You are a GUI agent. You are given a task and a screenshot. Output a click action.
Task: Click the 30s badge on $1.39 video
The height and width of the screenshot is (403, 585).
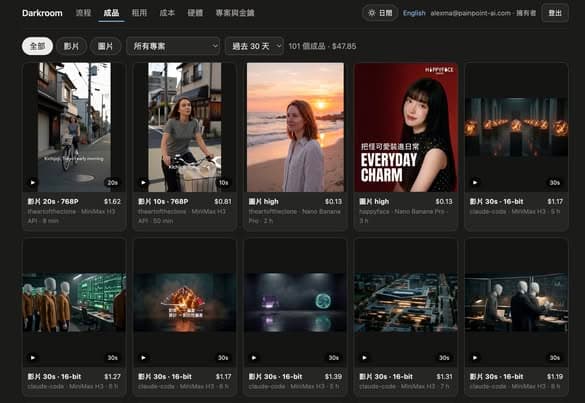[x=334, y=357]
